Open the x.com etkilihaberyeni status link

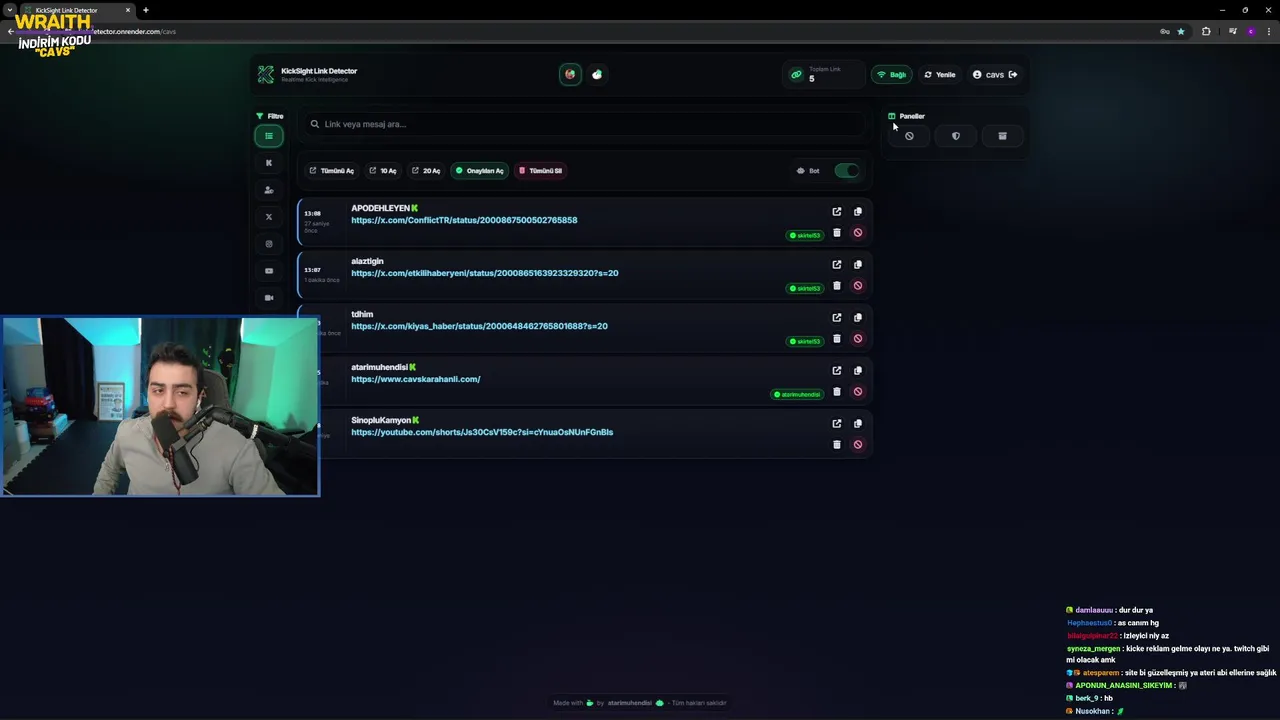485,273
